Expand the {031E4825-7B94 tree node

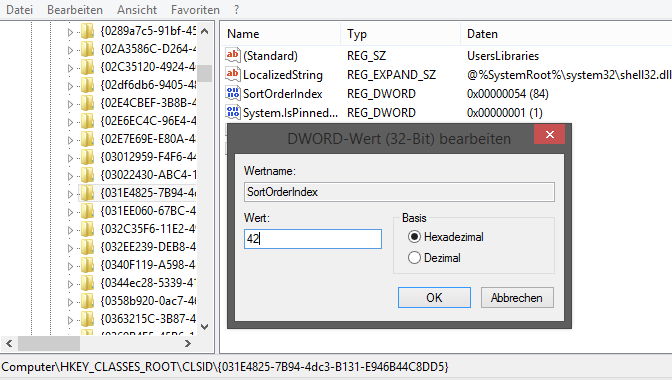pyautogui.click(x=70, y=194)
